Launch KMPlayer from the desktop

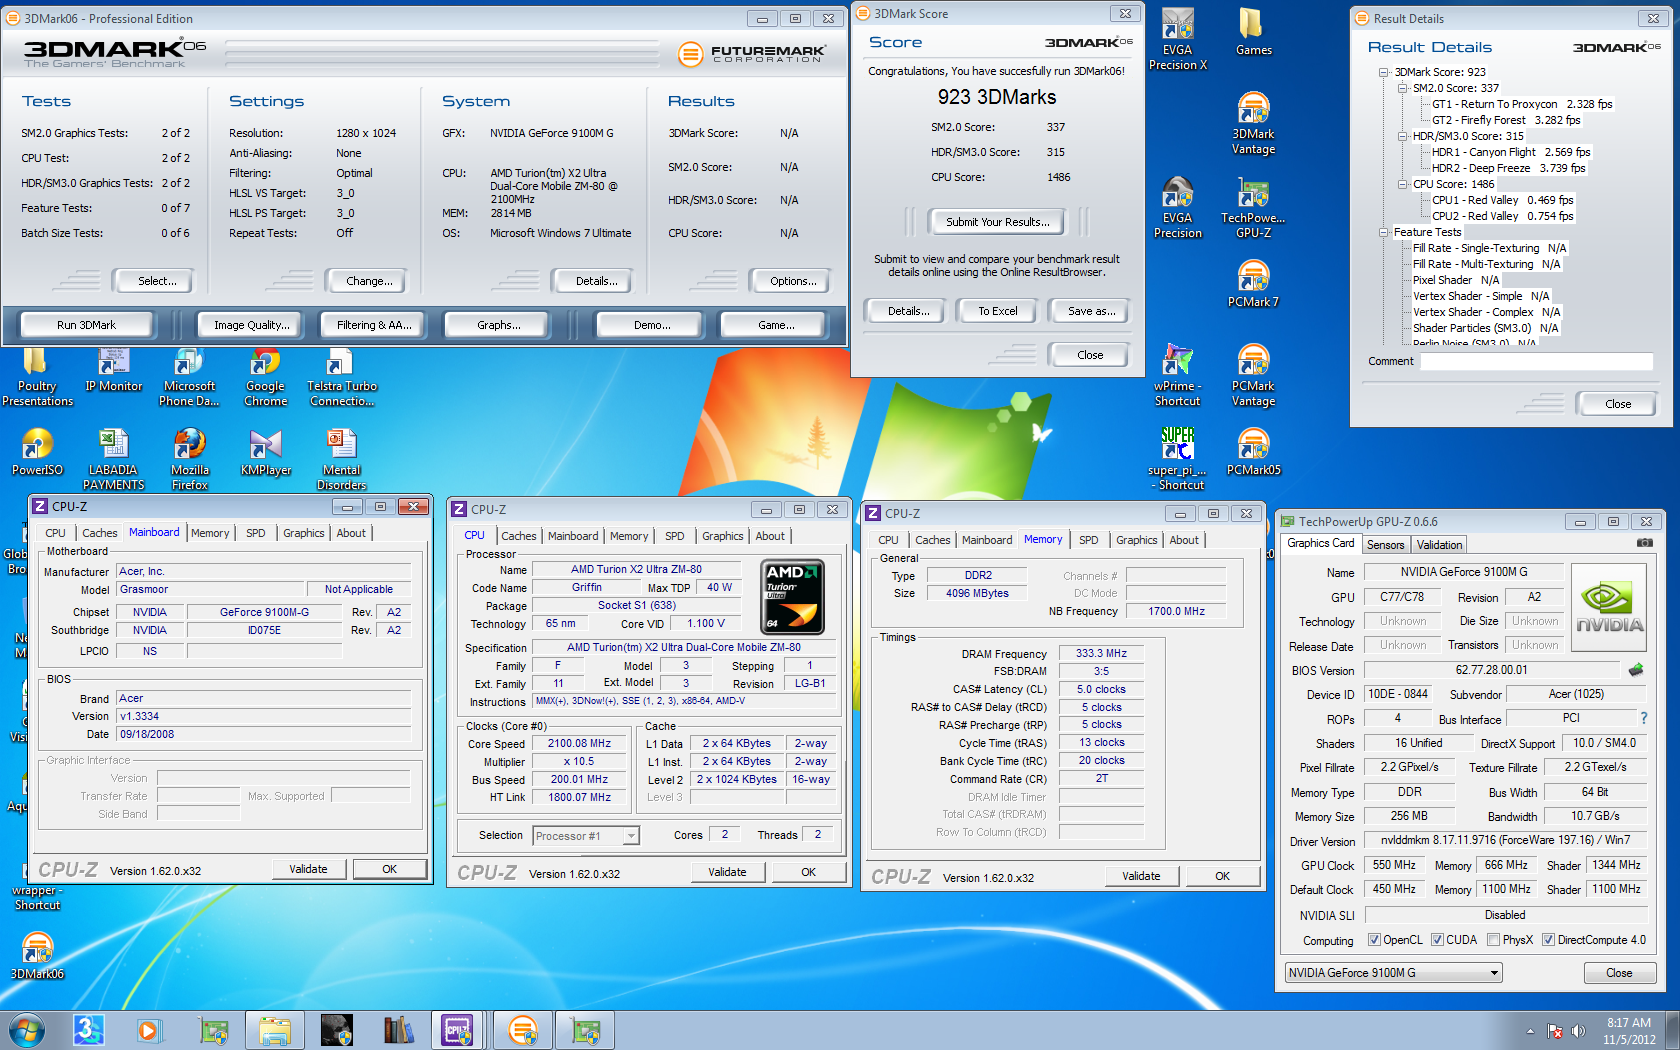point(265,452)
